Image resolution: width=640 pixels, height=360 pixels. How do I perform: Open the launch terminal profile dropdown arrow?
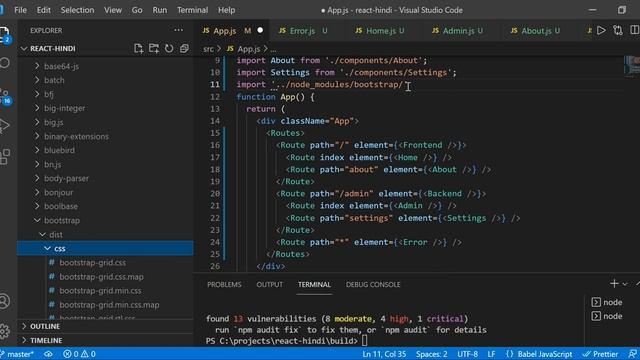coord(625,284)
